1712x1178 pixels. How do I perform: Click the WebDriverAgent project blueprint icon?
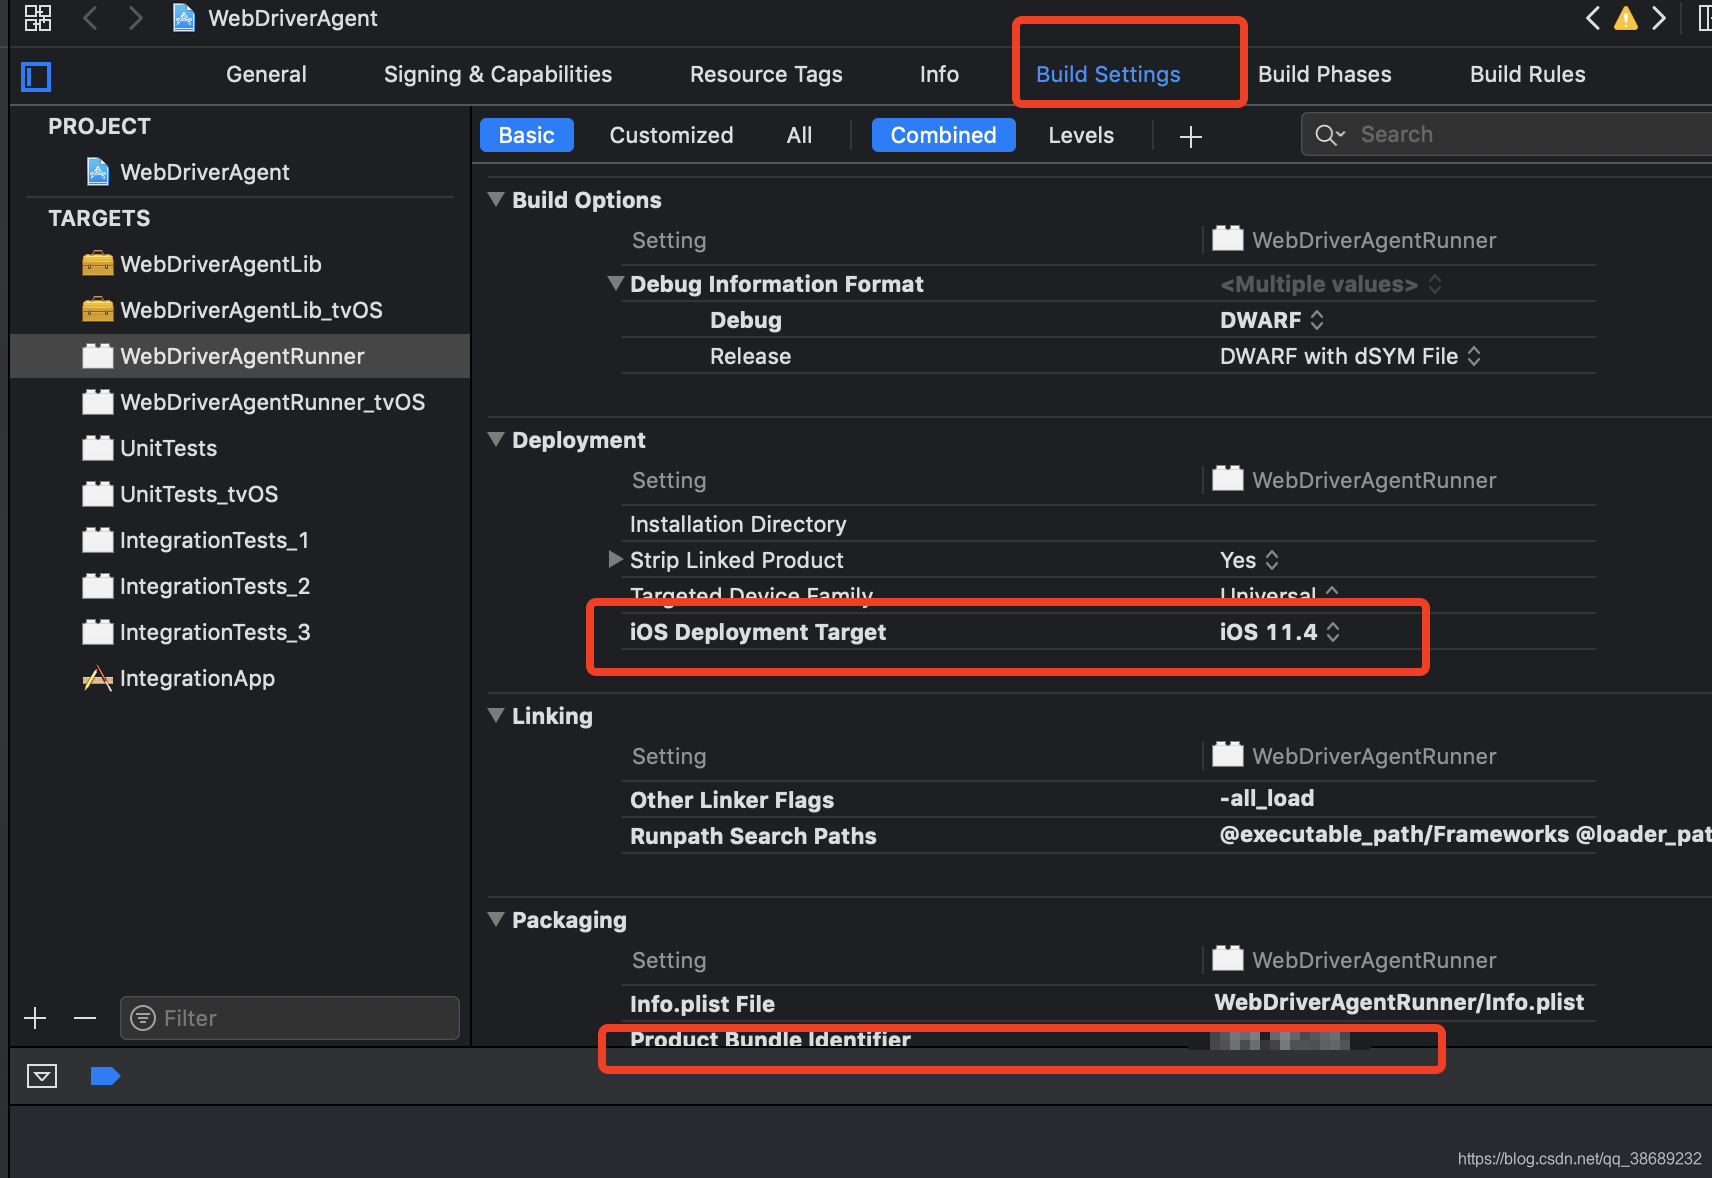97,172
